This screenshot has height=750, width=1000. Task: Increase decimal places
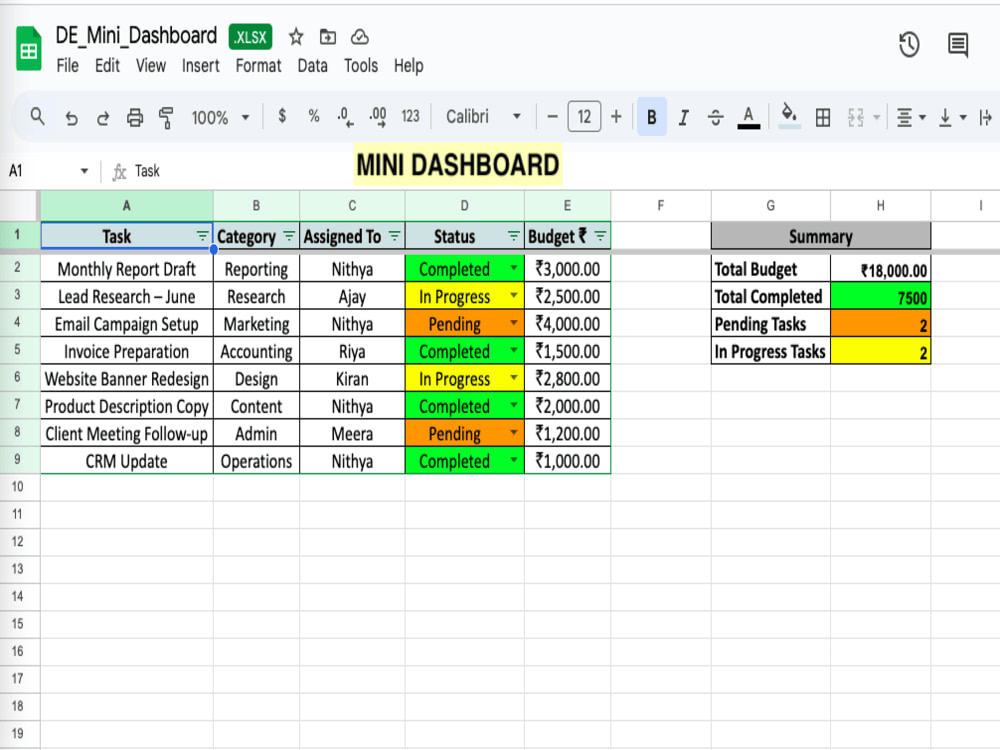[x=378, y=117]
